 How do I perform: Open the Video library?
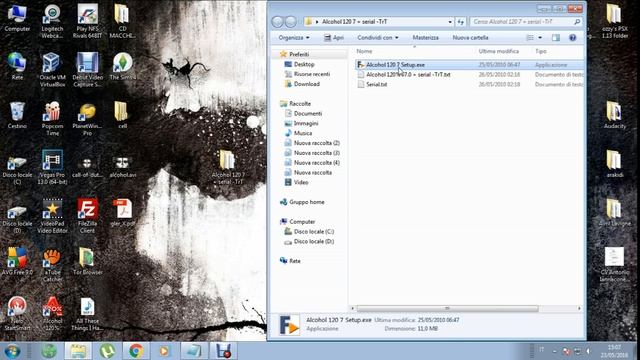296,182
